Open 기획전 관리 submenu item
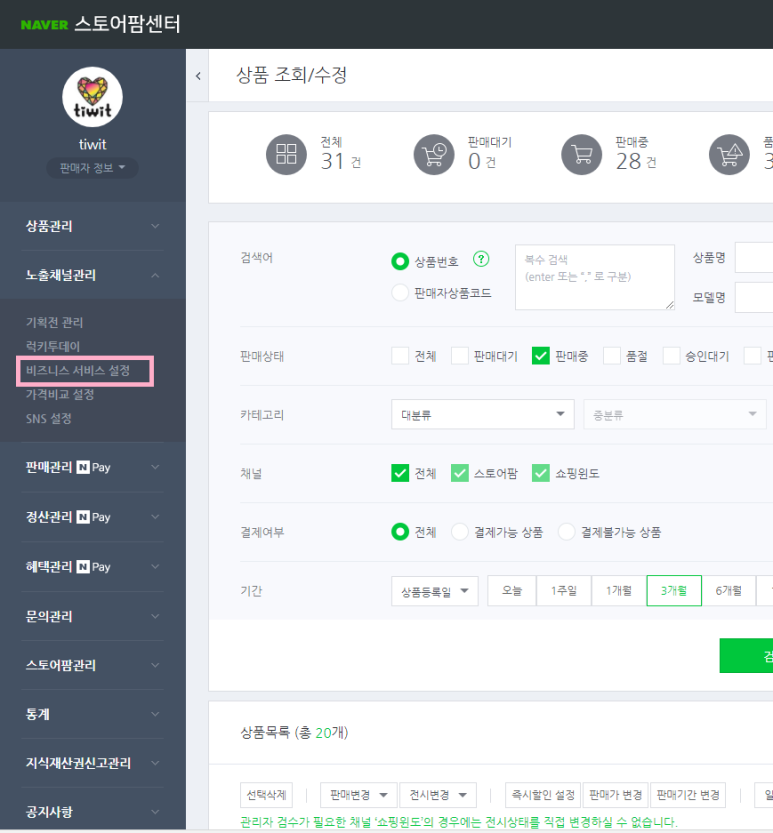 [x=54, y=322]
